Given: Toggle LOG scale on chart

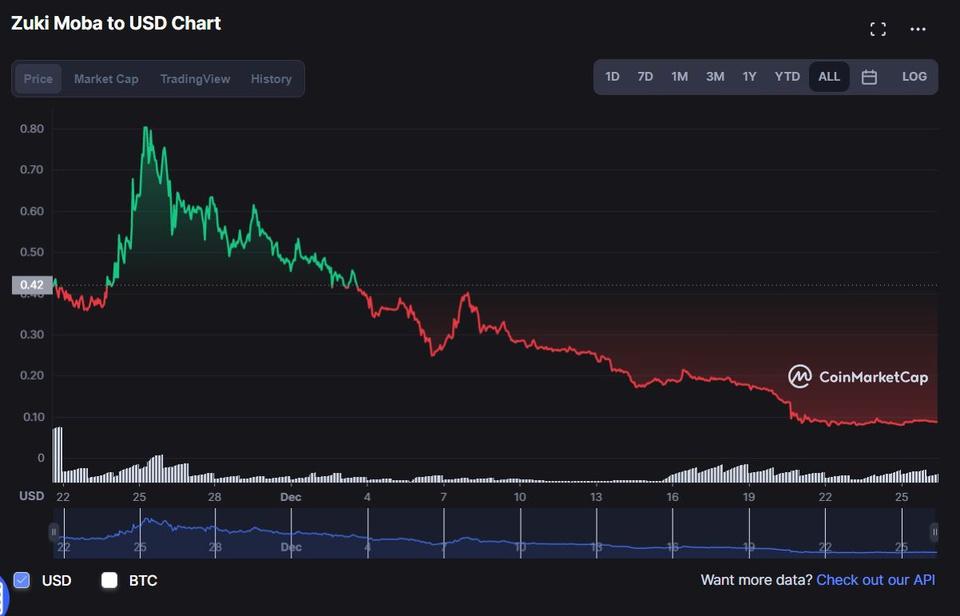Looking at the screenshot, I should click(914, 77).
